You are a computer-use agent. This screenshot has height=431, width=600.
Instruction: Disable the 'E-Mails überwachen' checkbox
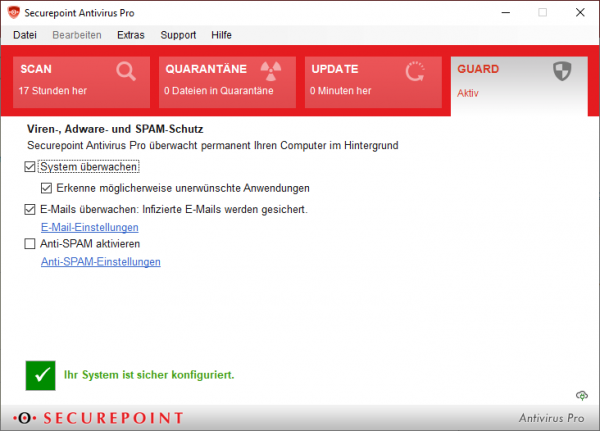point(30,210)
